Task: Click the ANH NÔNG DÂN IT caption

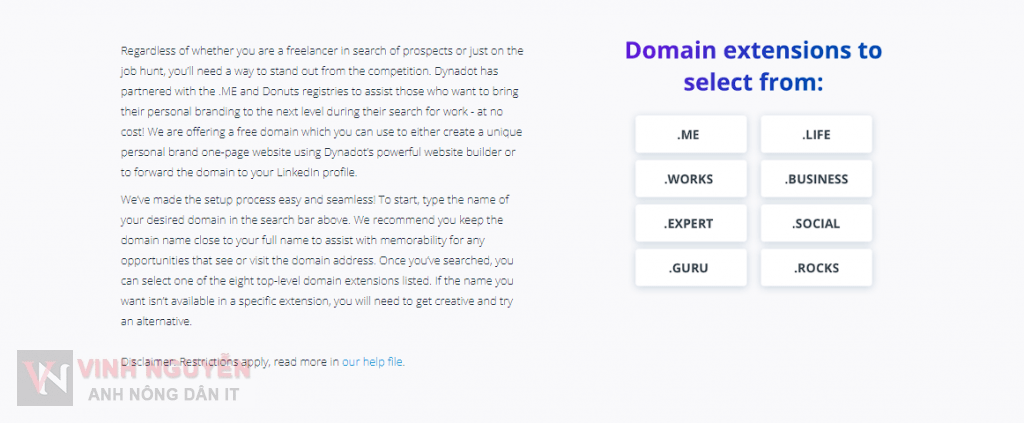Action: (163, 394)
